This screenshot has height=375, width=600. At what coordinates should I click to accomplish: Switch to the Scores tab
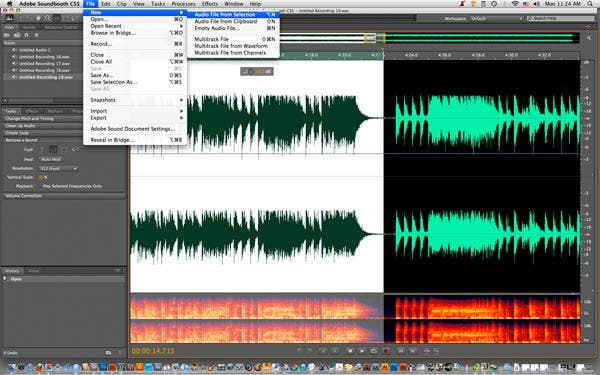(x=29, y=28)
